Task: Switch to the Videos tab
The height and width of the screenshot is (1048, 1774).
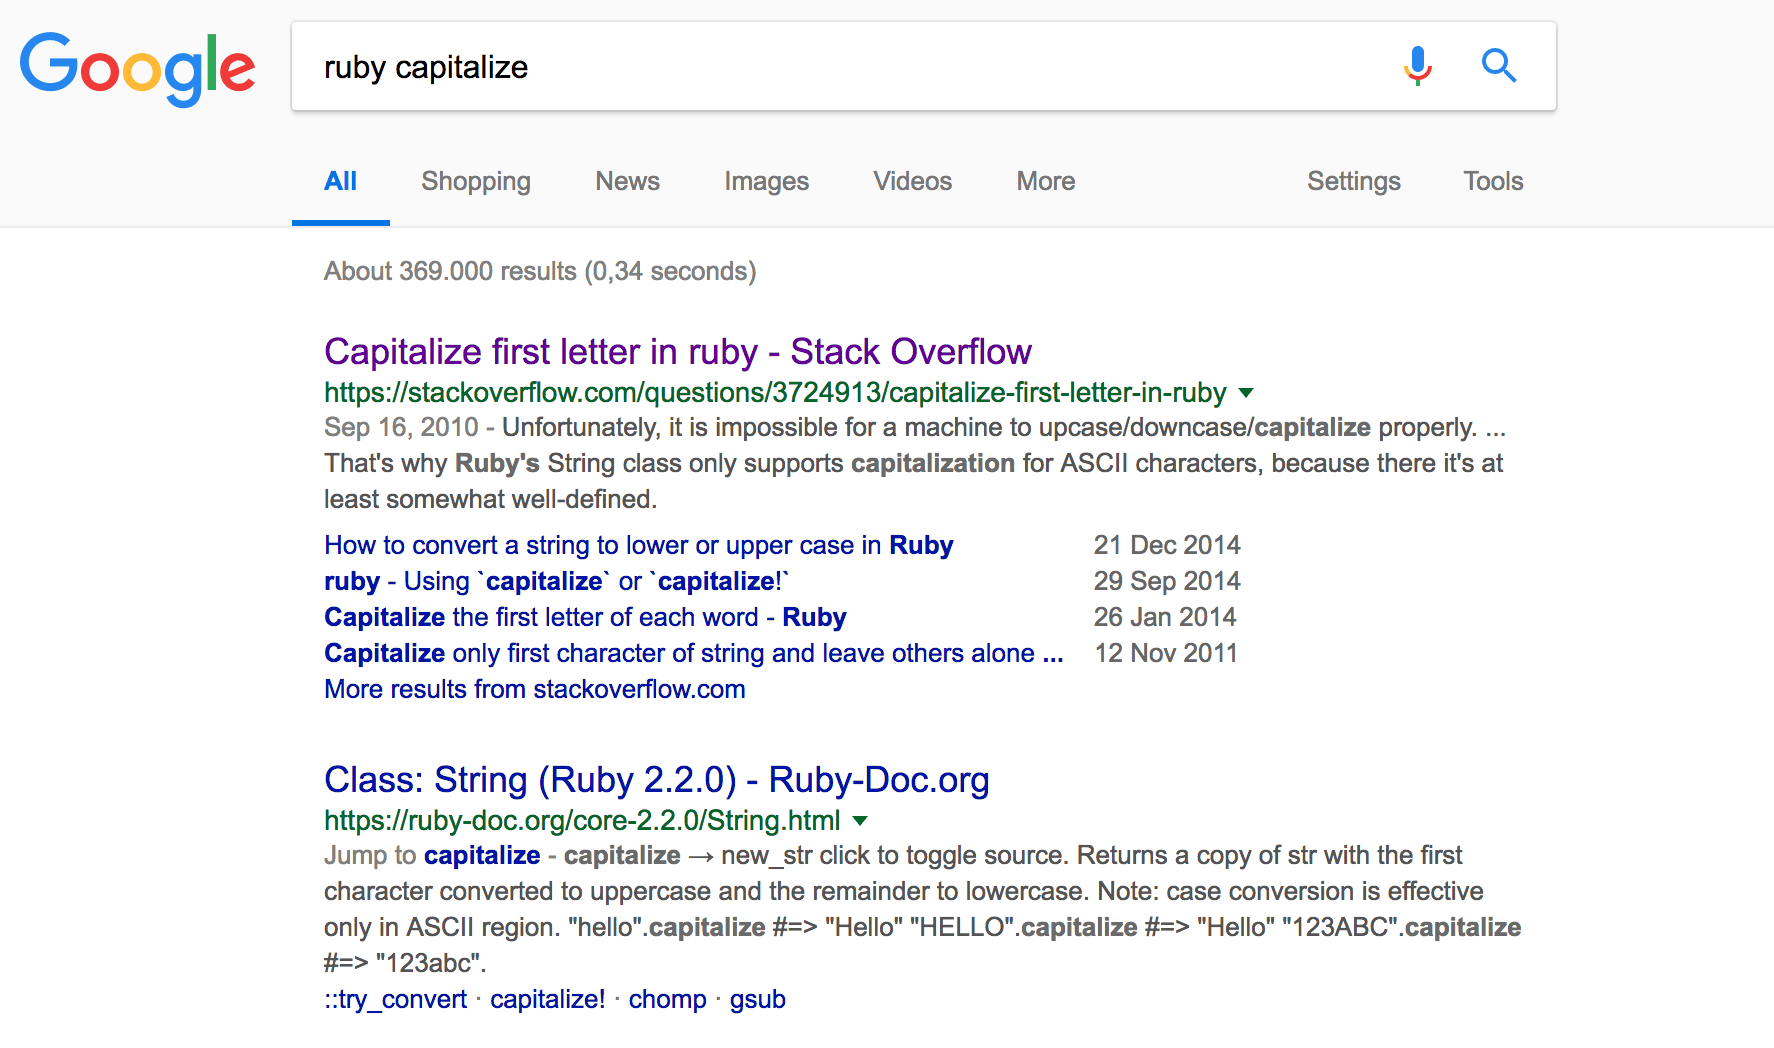Action: pos(912,181)
